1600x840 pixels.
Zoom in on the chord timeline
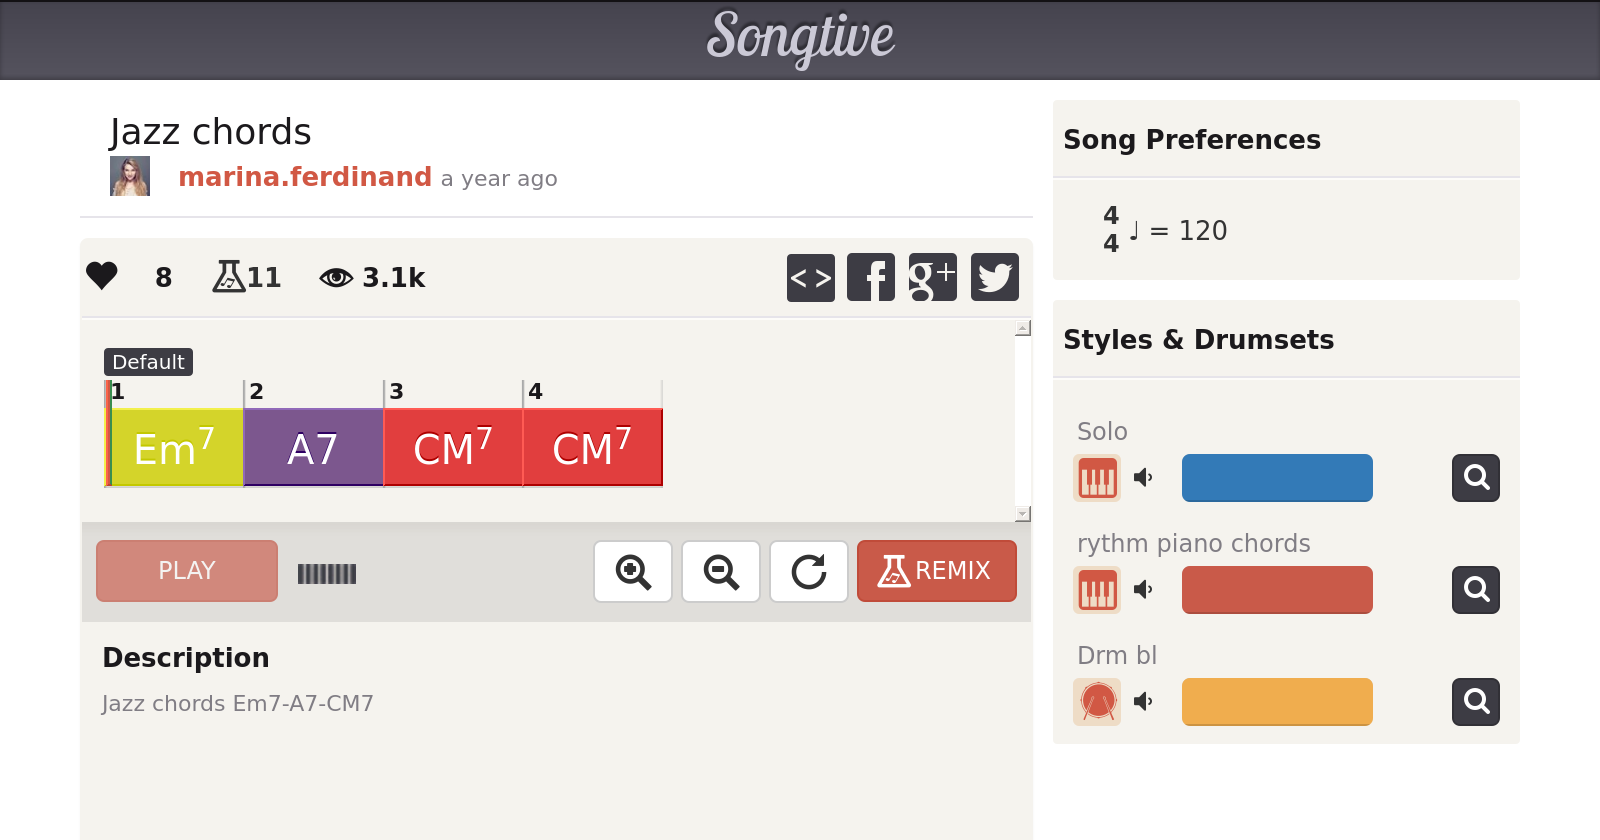pyautogui.click(x=633, y=572)
